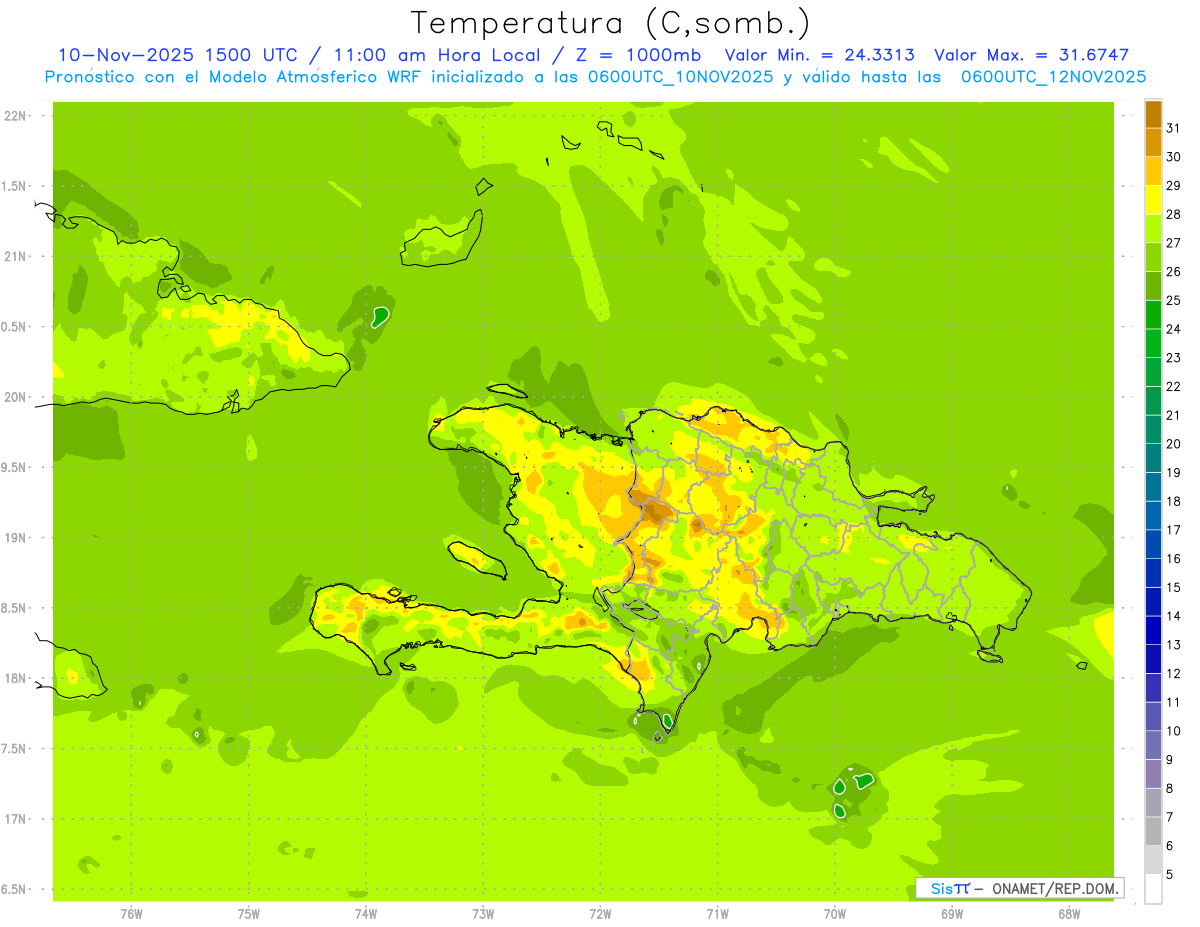This screenshot has width=1200, height=927.
Task: Click the '74W' longitude label
Action: (x=366, y=913)
